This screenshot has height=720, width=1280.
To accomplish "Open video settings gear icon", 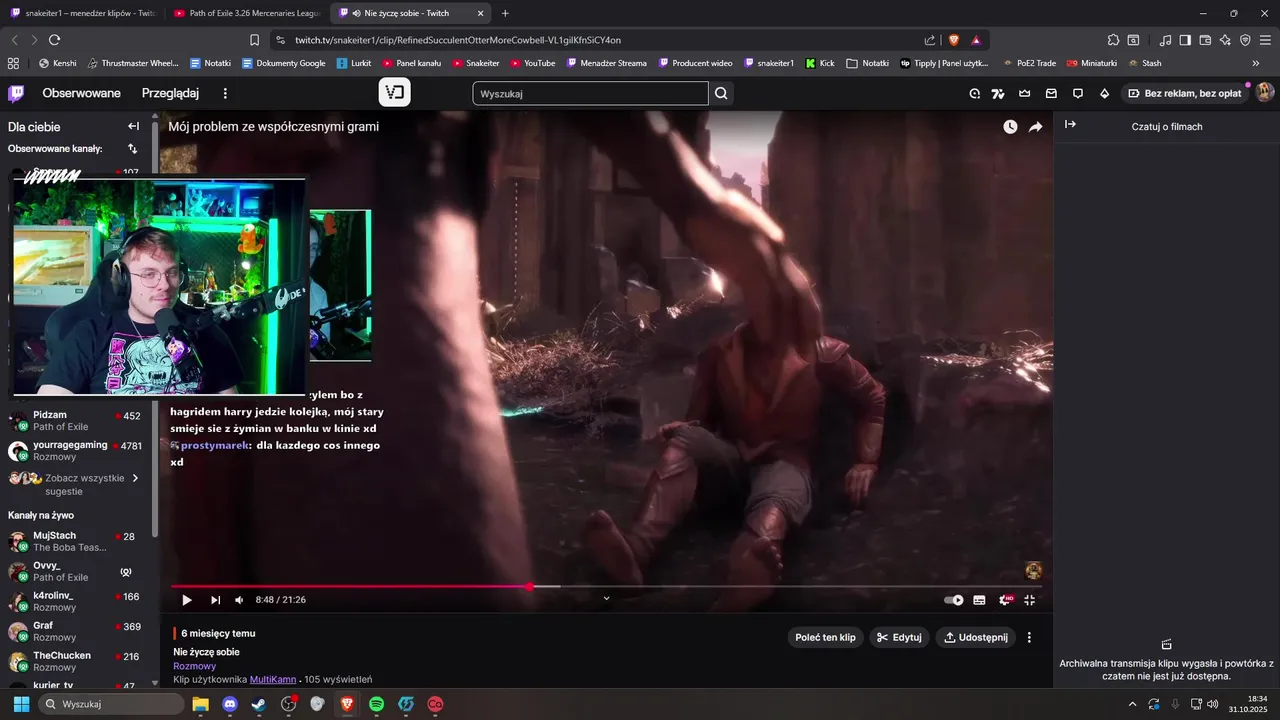I will pos(1005,600).
